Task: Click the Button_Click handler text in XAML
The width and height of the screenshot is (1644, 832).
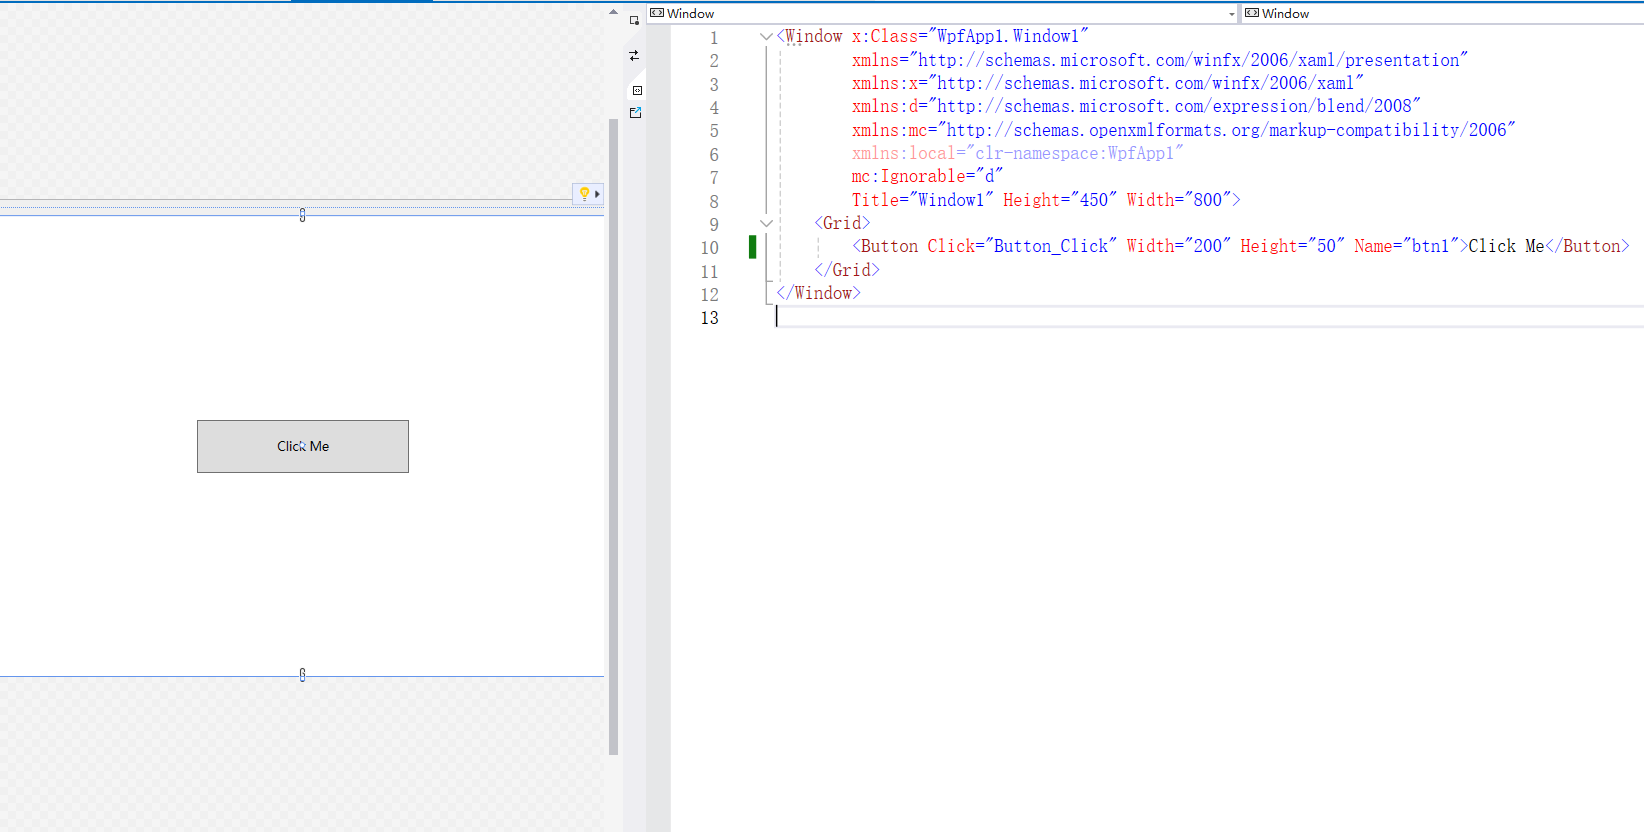Action: [1050, 247]
